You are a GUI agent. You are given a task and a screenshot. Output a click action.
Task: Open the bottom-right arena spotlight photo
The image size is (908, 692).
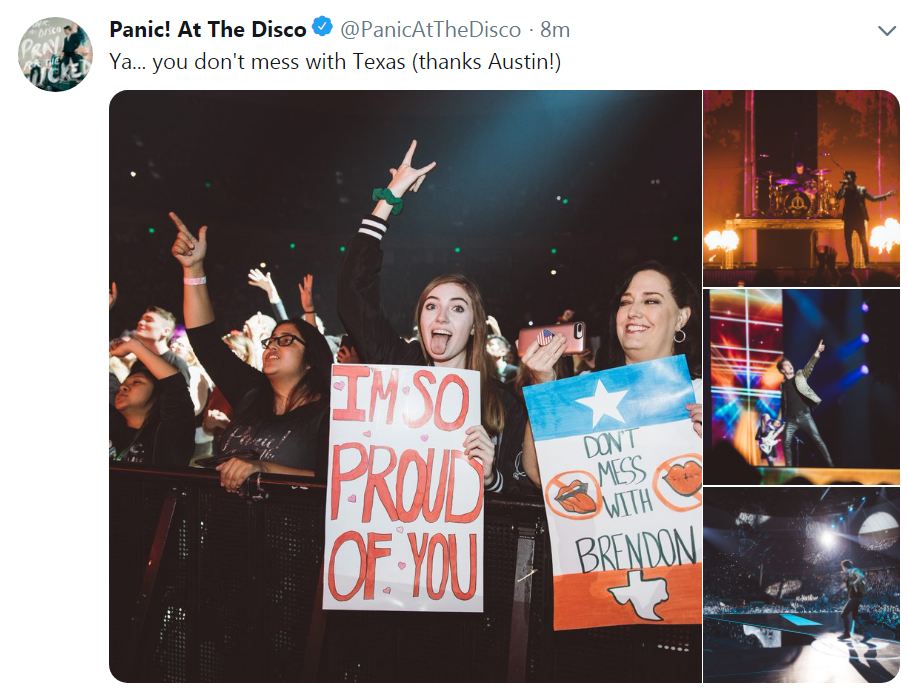[801, 585]
